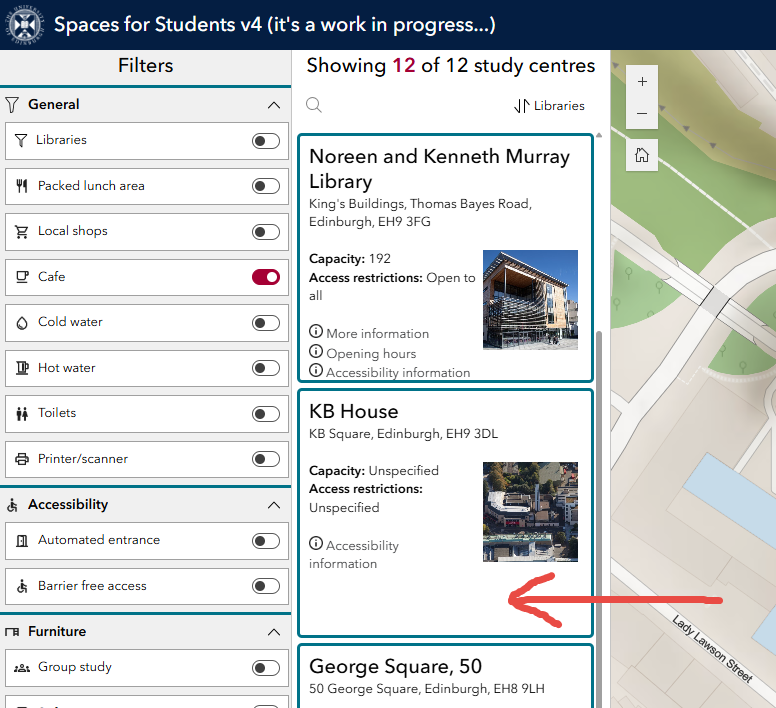Click the 'Capacity: 192' text
Image resolution: width=776 pixels, height=708 pixels.
point(350,259)
